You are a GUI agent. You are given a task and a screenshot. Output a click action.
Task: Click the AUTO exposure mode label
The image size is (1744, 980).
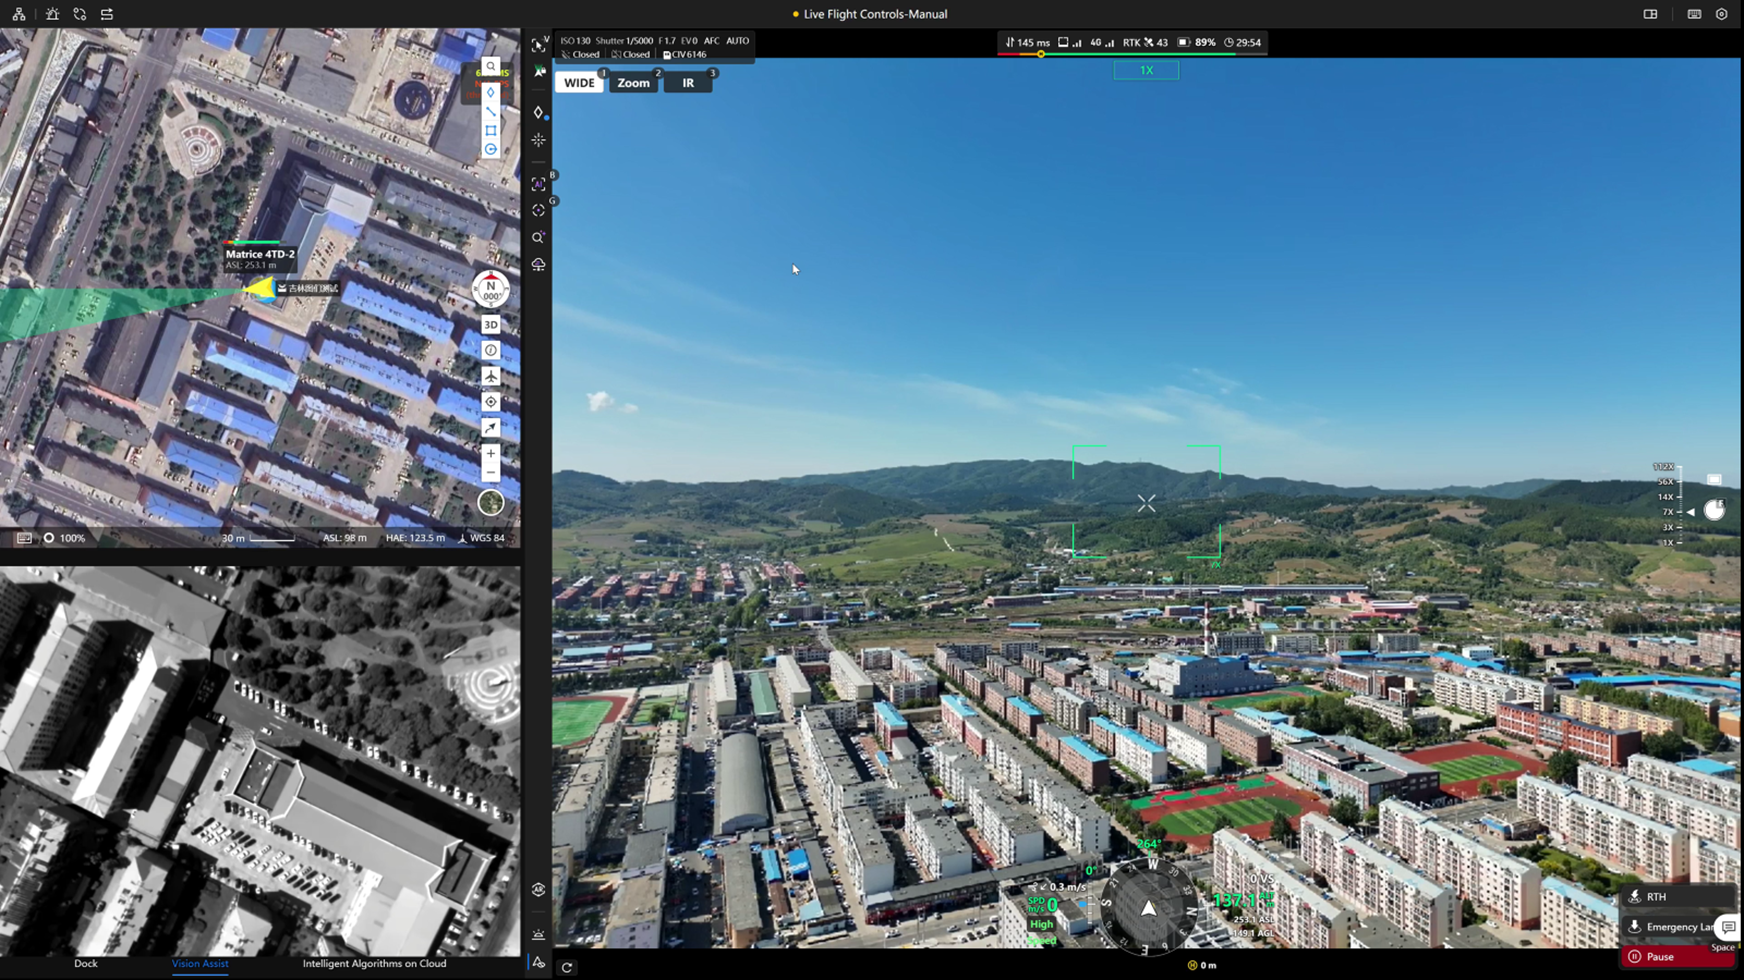pos(737,41)
